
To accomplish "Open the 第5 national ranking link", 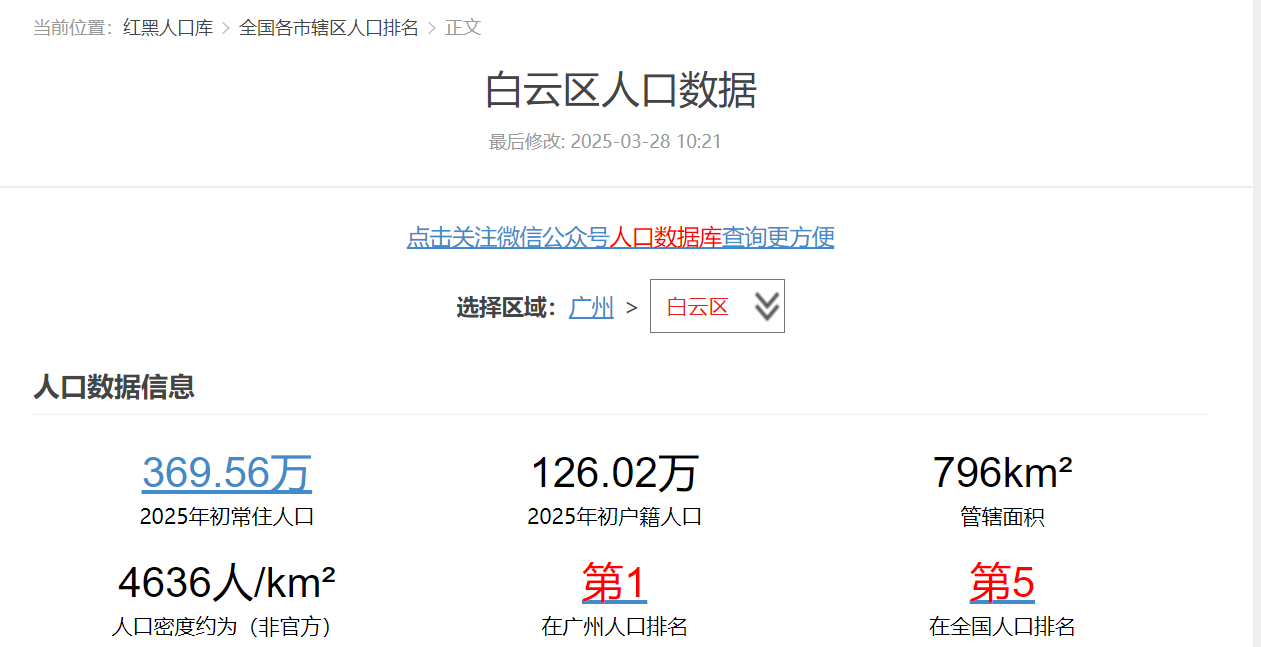I will coord(1002,583).
